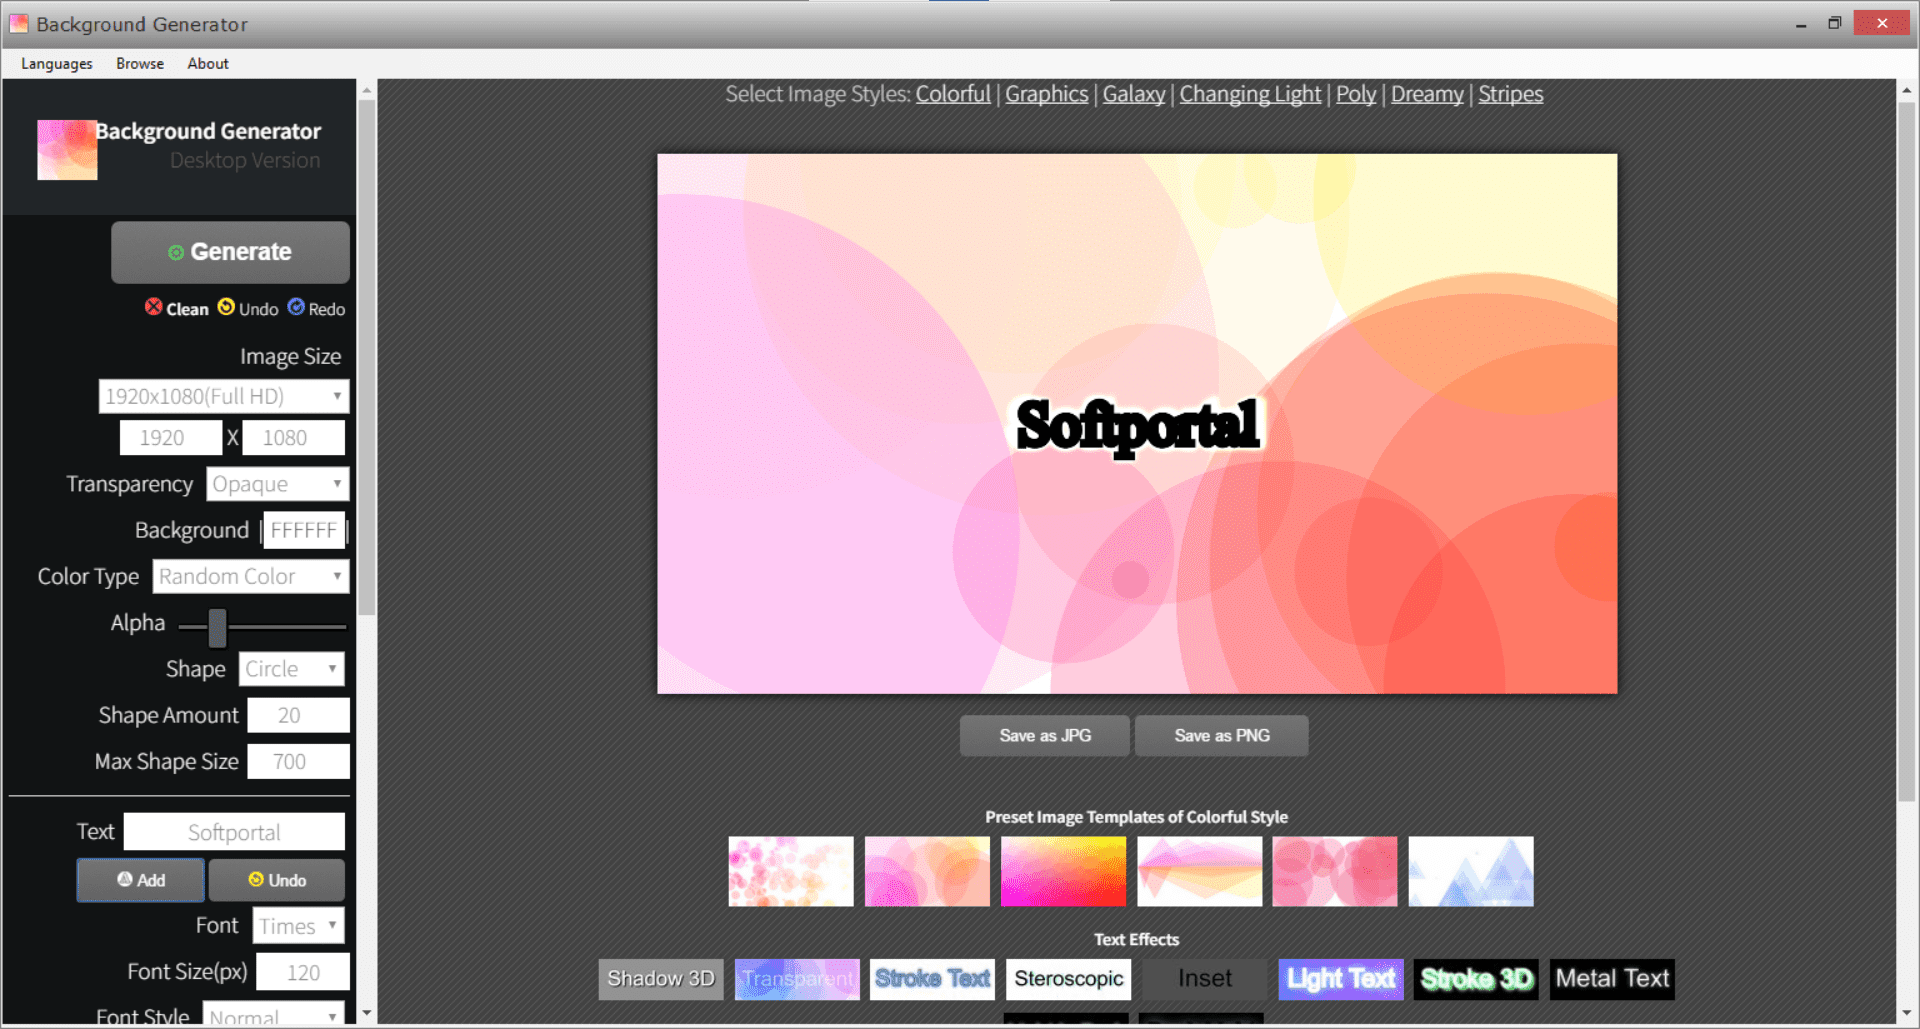Apply the Shadow 3D text effect

(x=661, y=979)
